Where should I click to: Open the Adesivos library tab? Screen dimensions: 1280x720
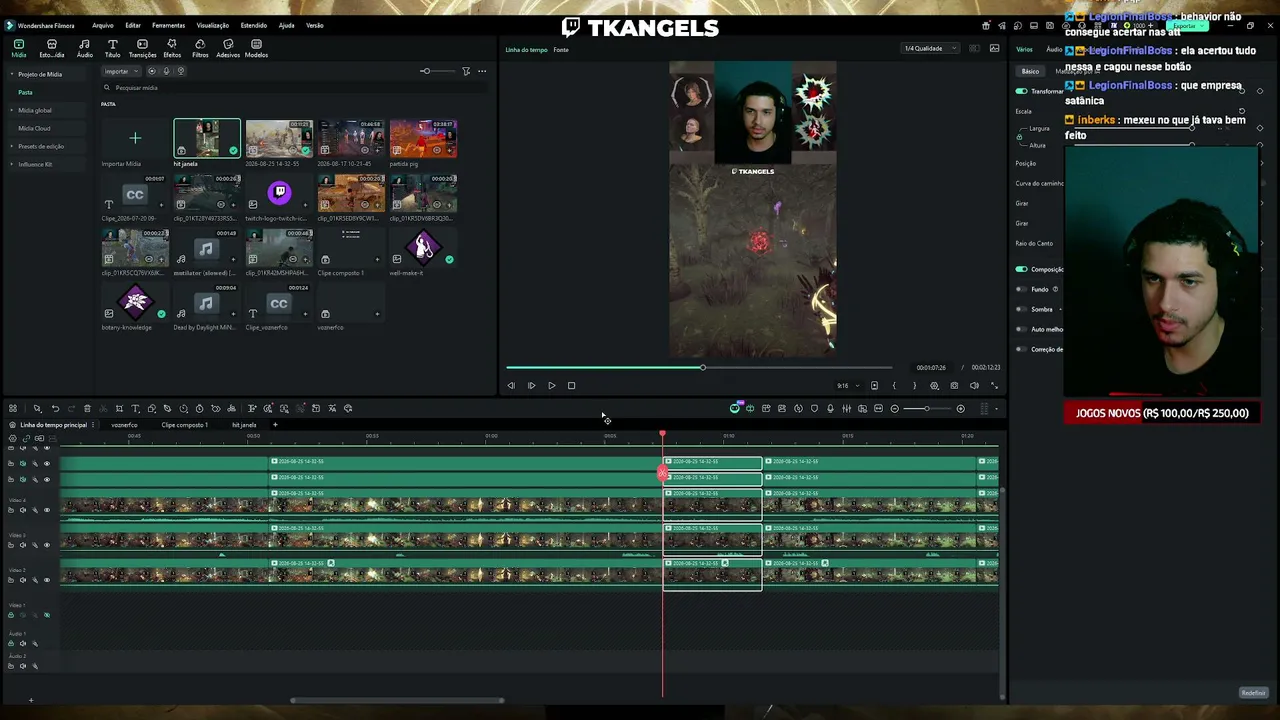pyautogui.click(x=228, y=48)
